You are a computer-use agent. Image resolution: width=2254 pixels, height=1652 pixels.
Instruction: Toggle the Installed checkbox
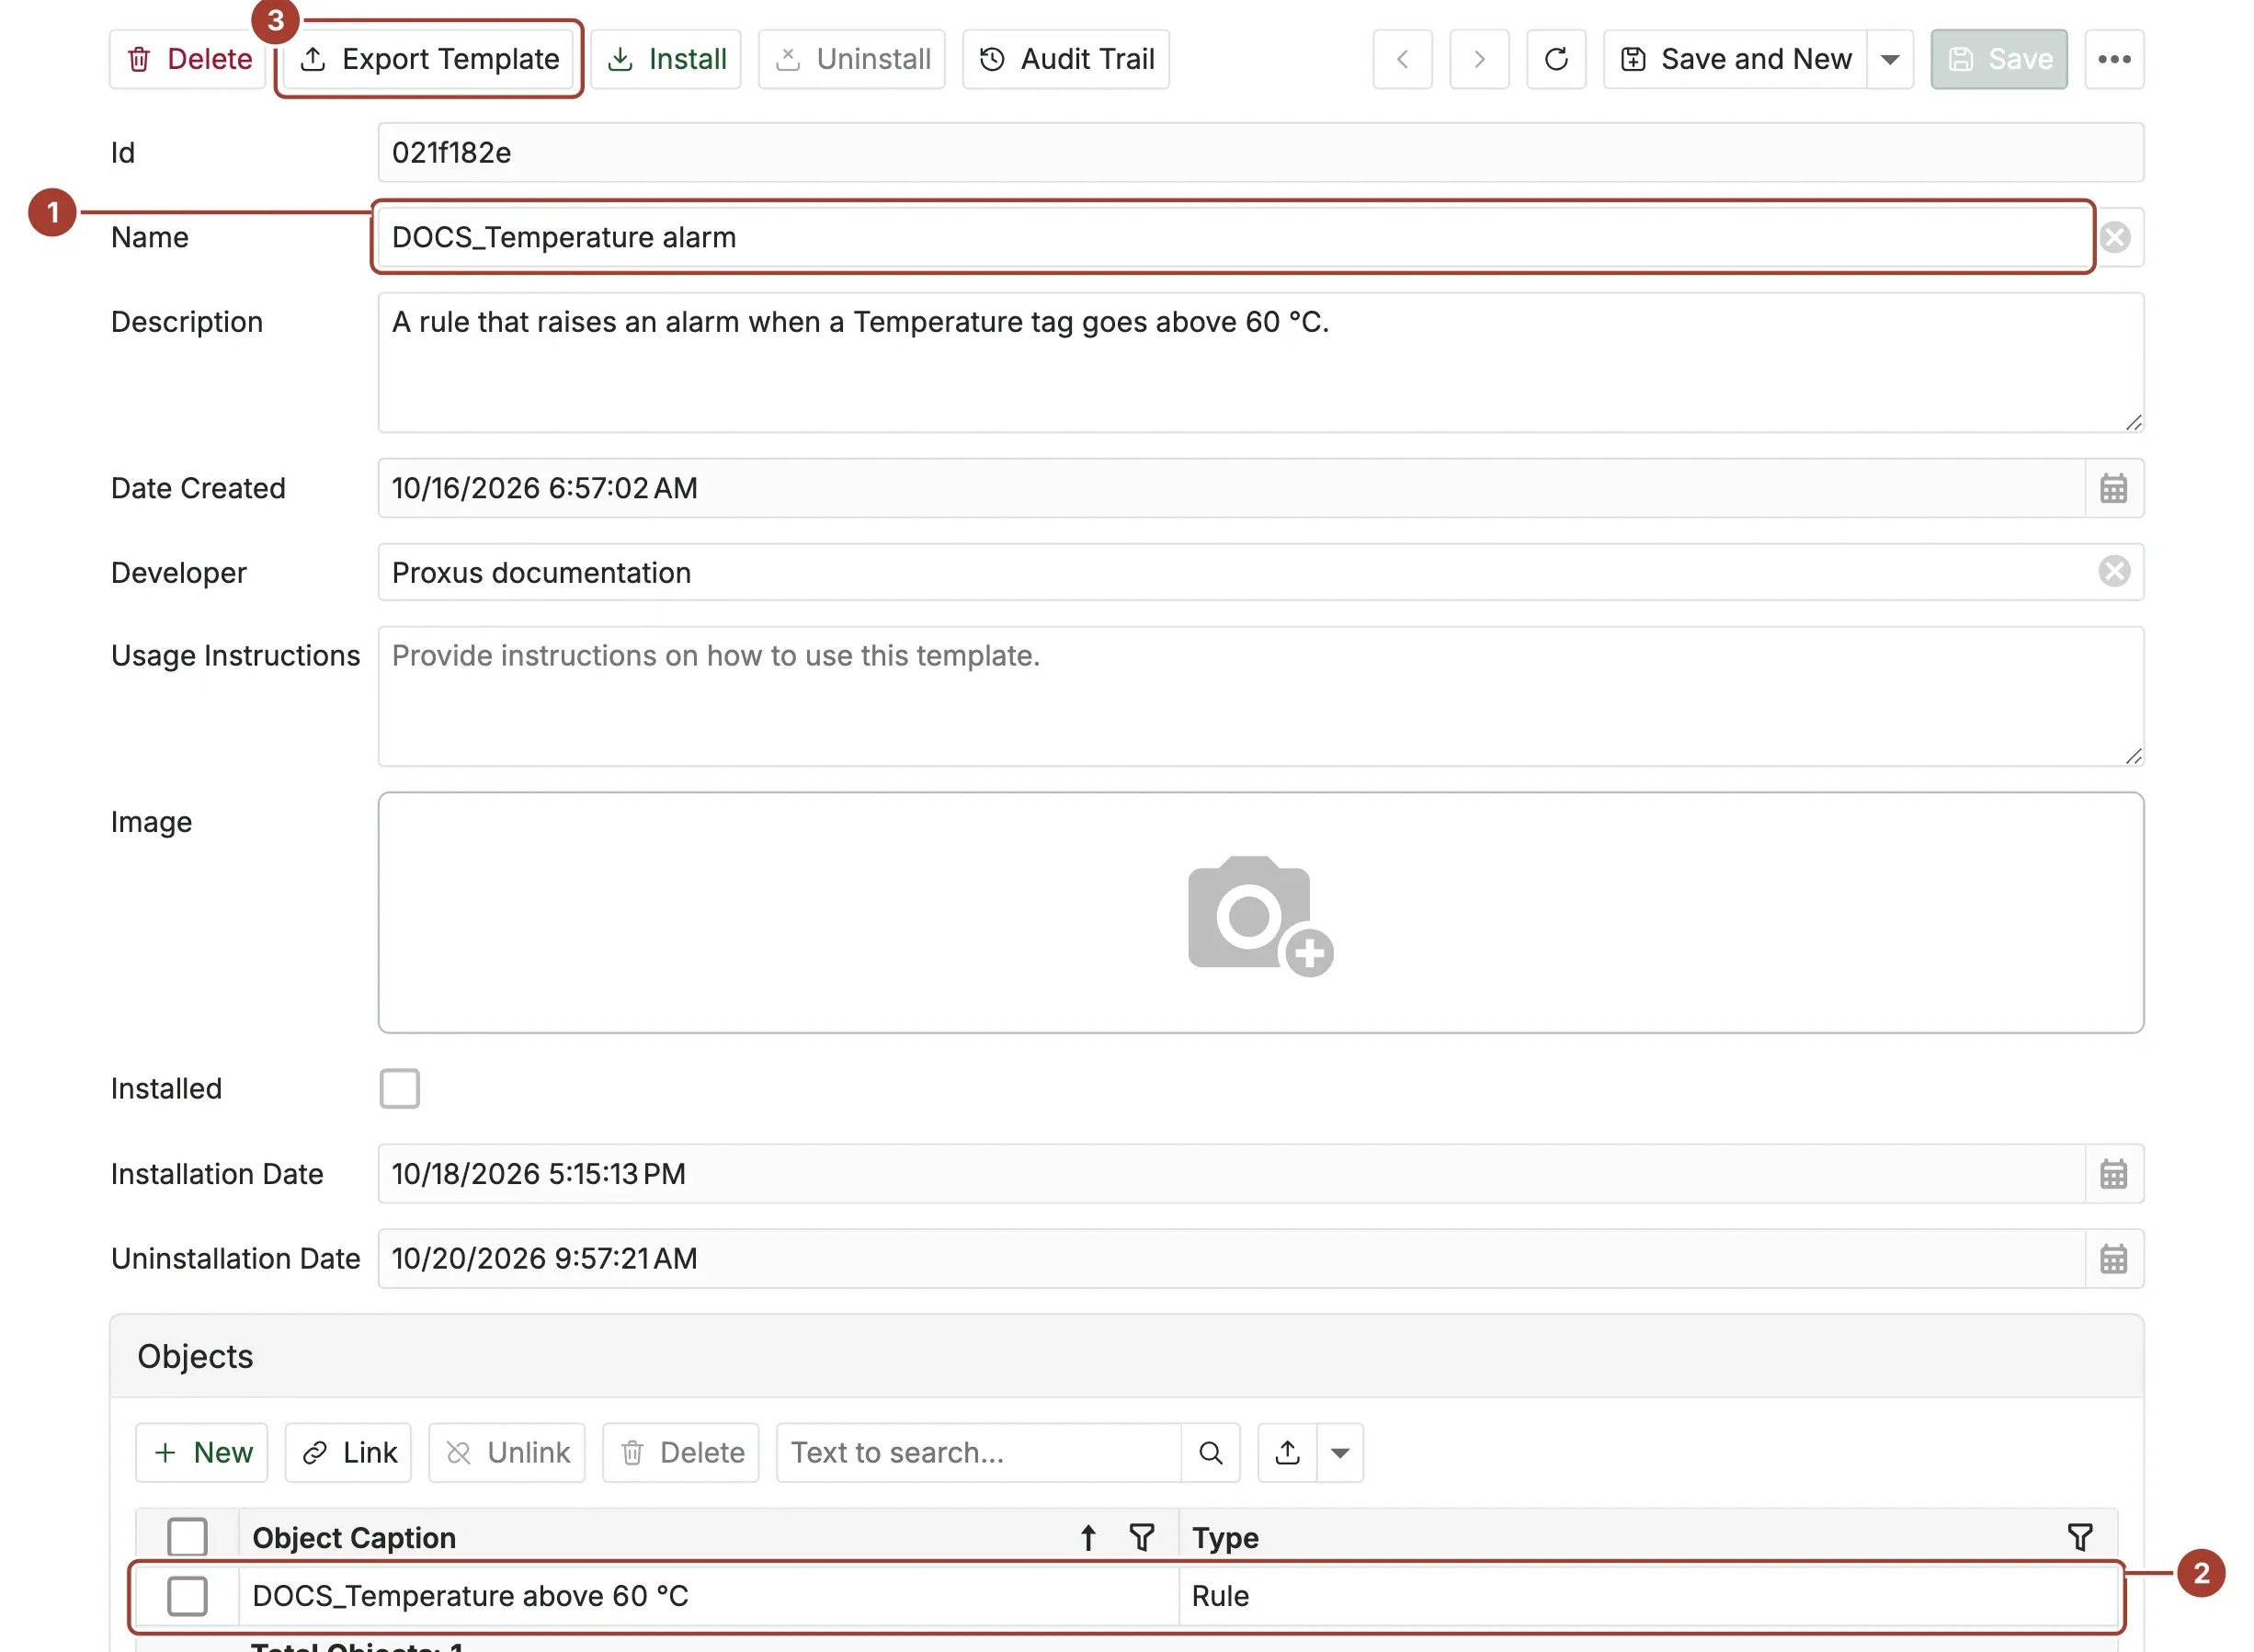tap(400, 1088)
